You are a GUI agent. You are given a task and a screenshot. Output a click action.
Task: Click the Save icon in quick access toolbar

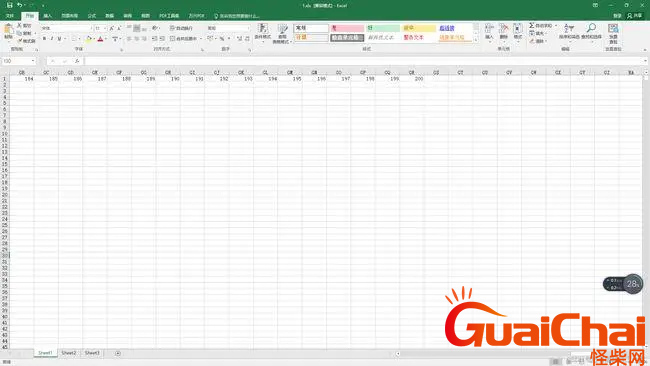point(10,5)
